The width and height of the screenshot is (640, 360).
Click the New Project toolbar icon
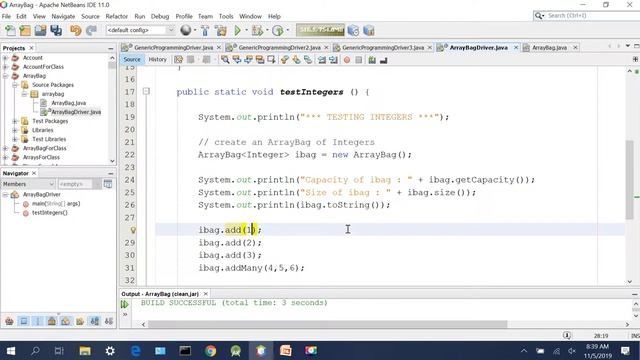[25, 31]
